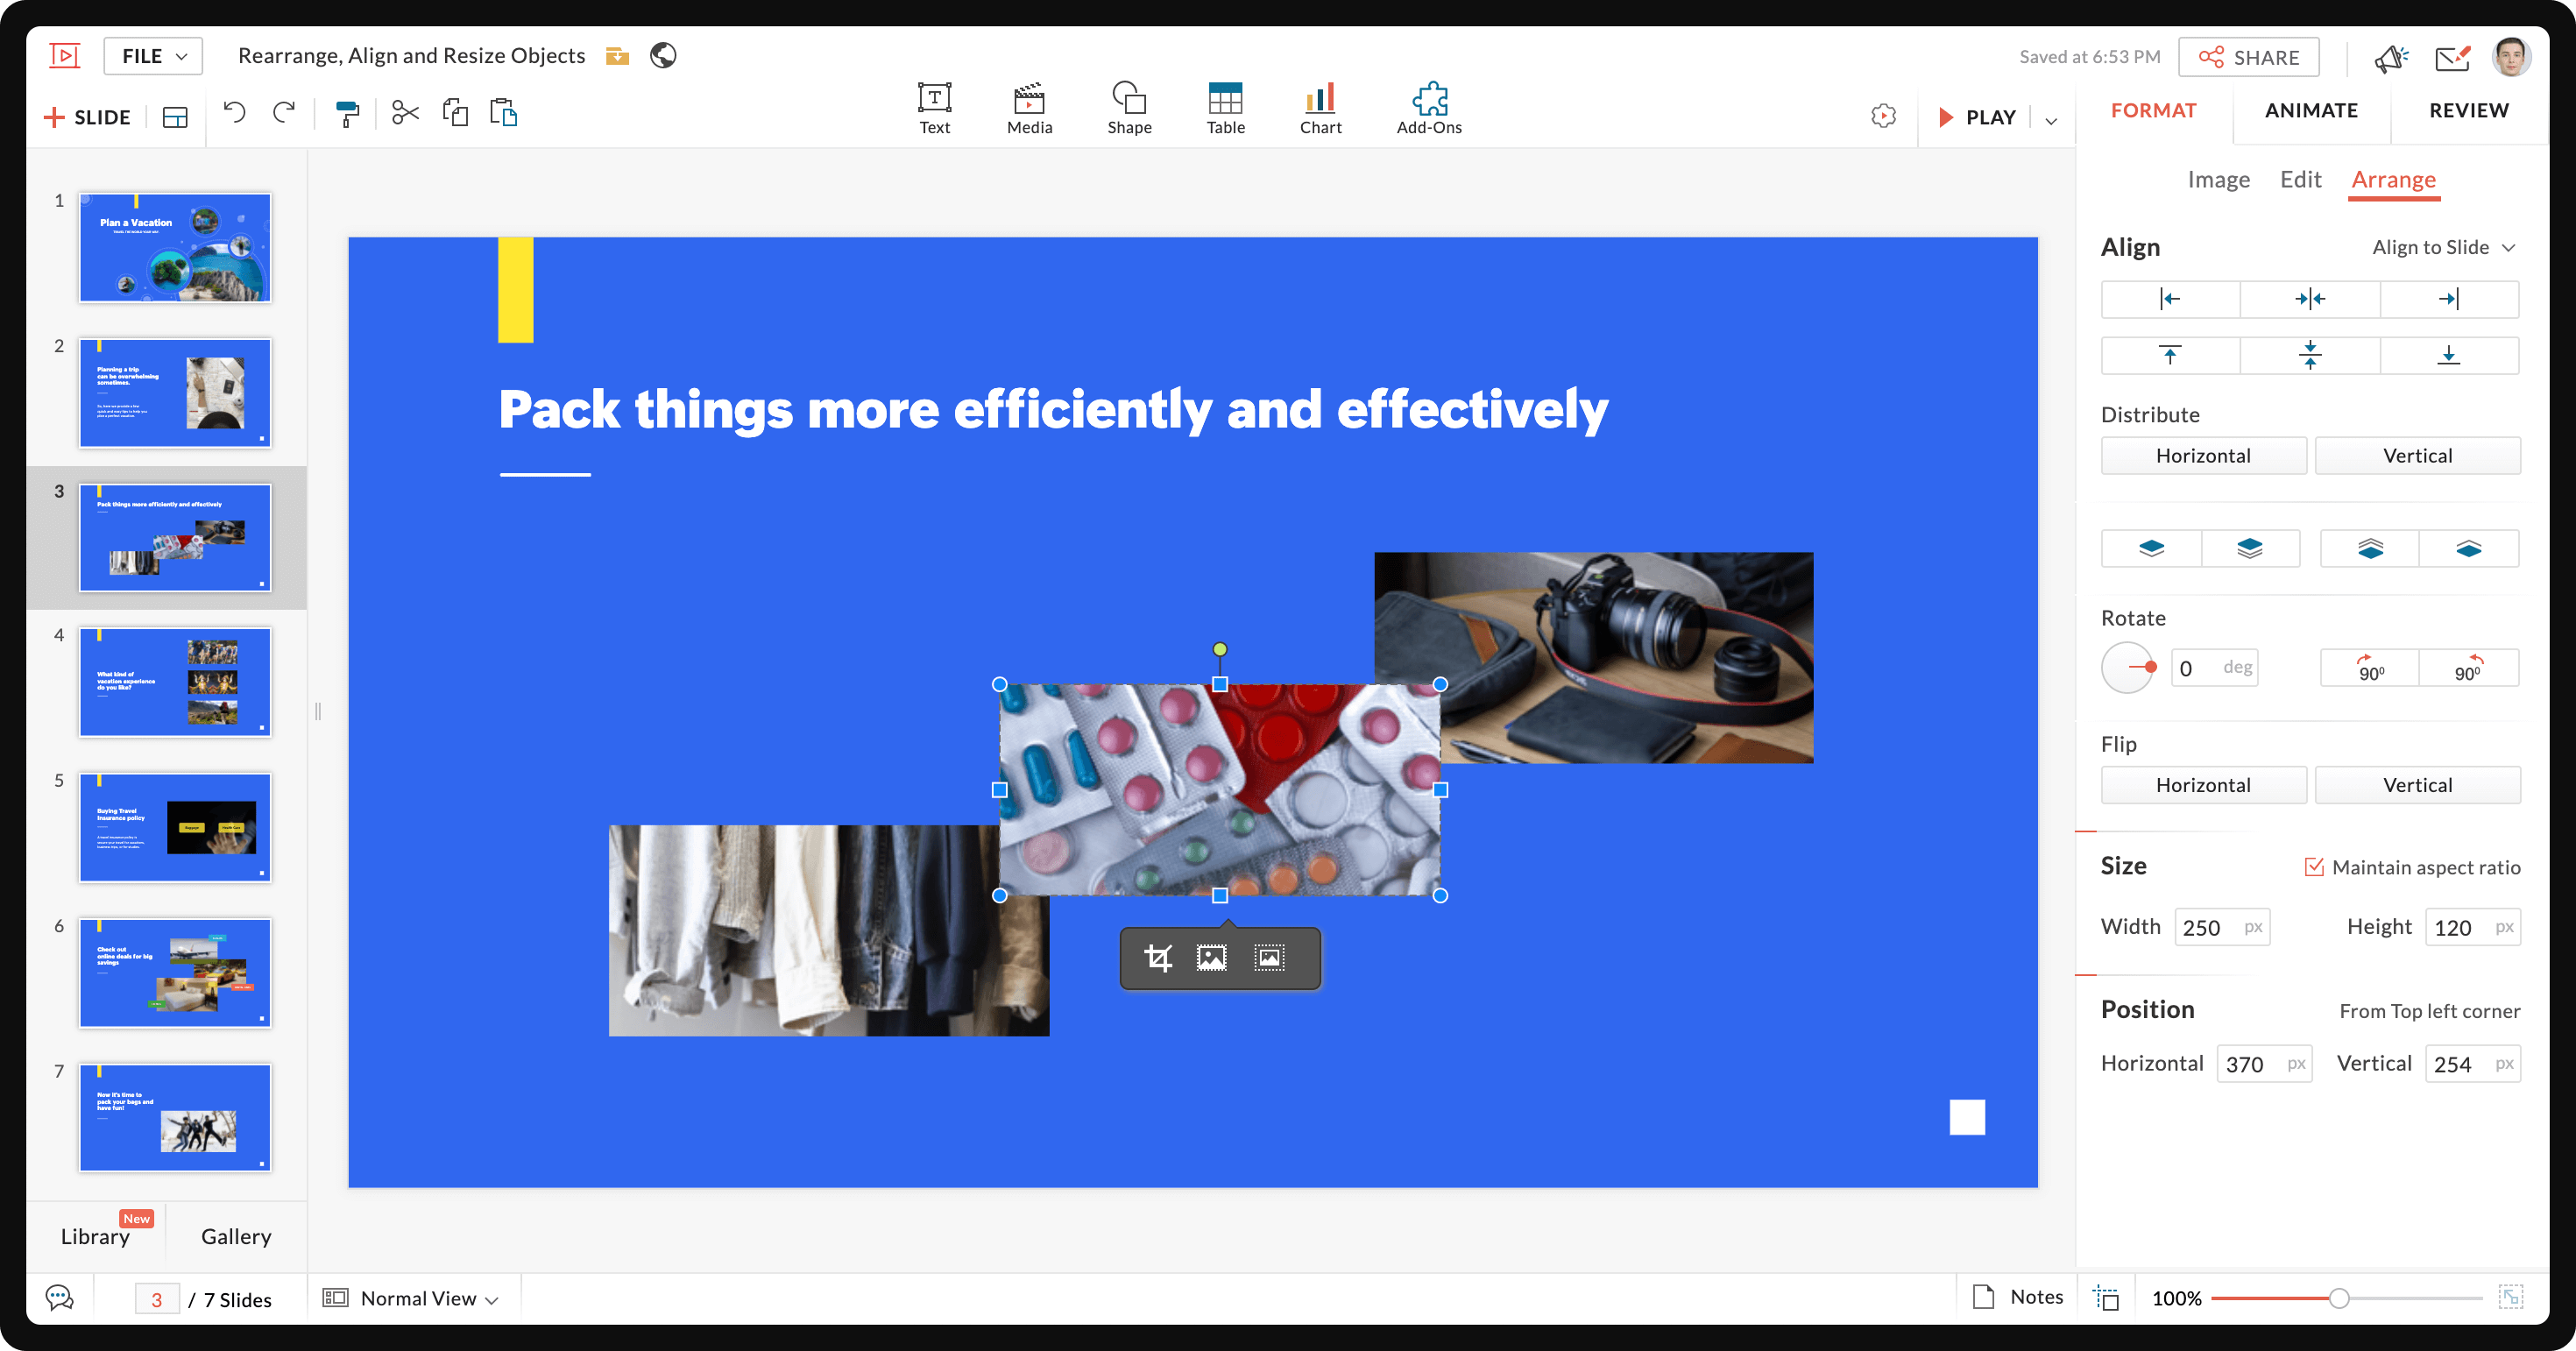Viewport: 2576px width, 1351px height.
Task: Select the Media tool in toolbar
Action: (x=1029, y=106)
